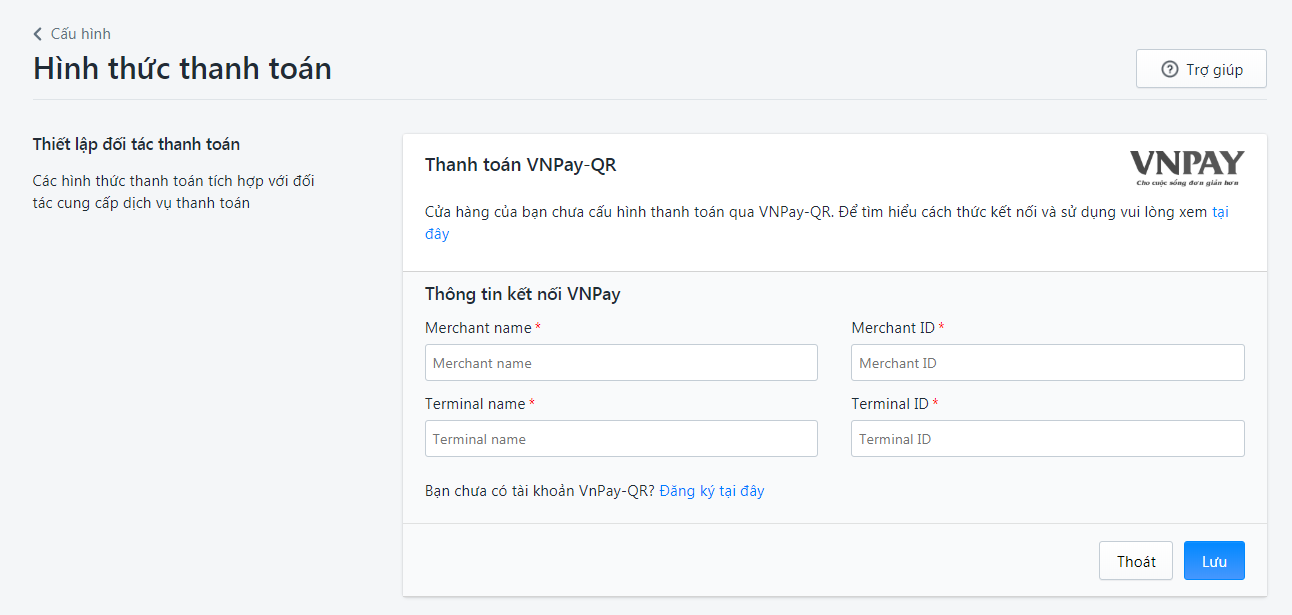
Task: Open the Trợ giúp help button
Action: 1201,69
